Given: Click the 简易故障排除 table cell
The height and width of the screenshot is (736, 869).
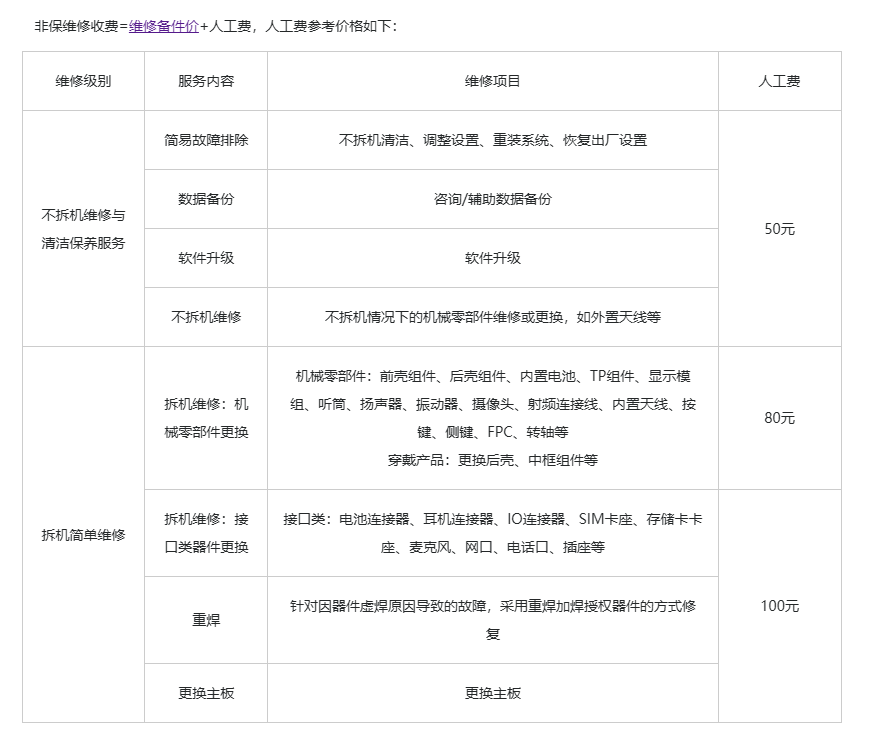Looking at the screenshot, I should (206, 141).
